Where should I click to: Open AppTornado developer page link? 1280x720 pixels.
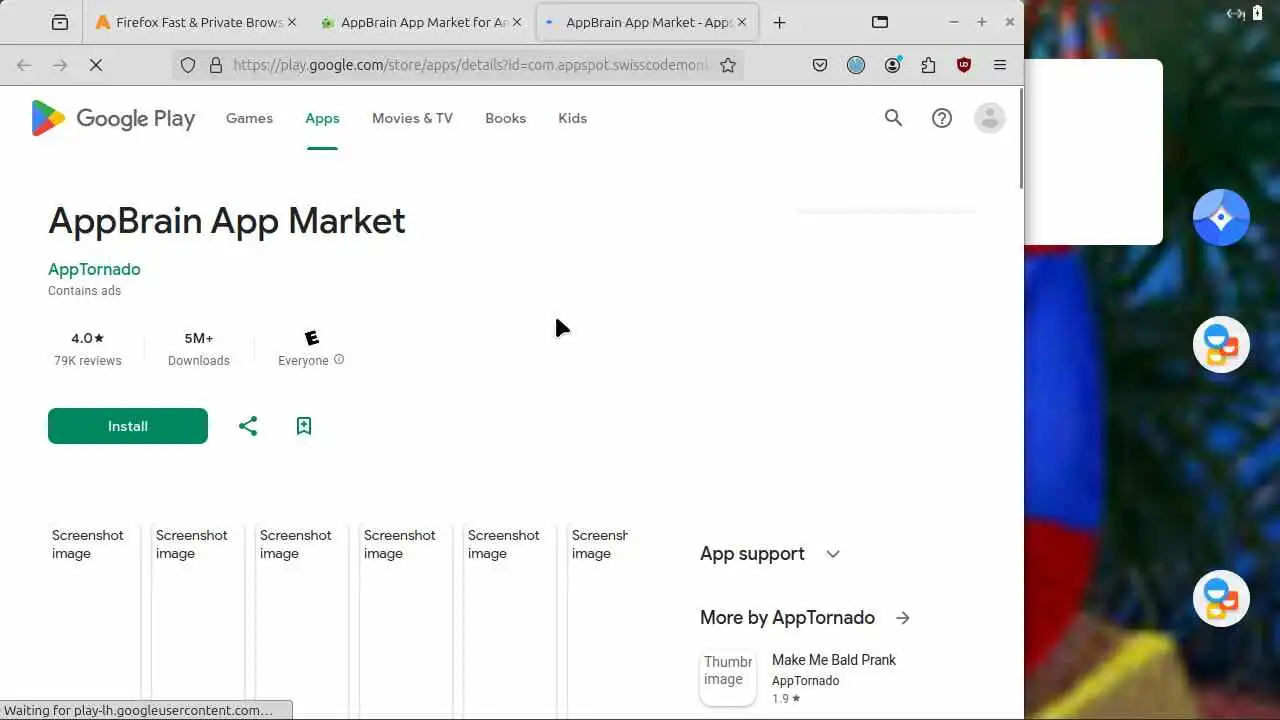pyautogui.click(x=94, y=269)
